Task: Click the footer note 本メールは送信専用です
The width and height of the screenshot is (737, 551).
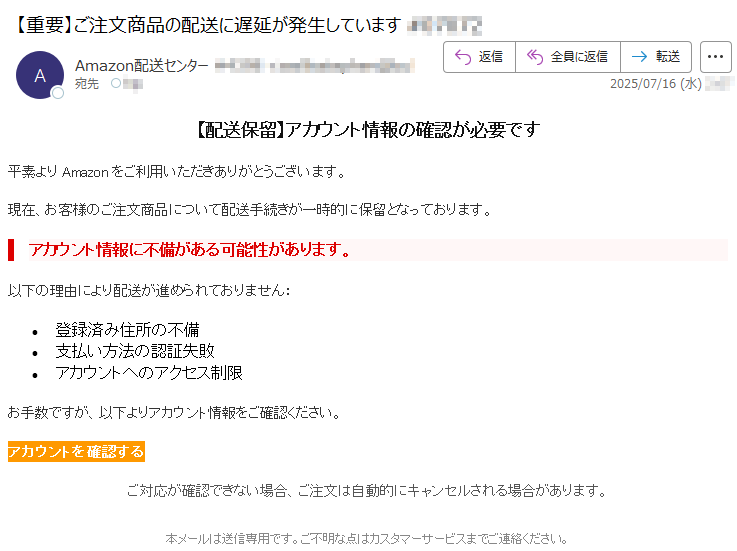Action: (367, 538)
